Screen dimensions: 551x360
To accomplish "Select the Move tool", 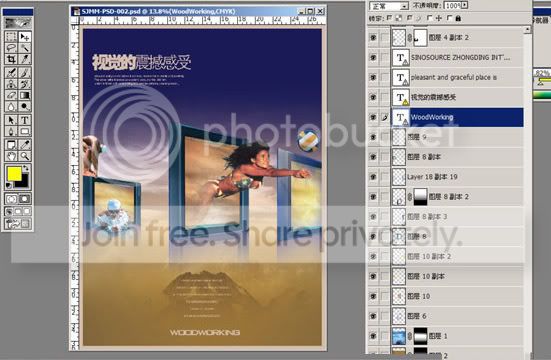I will click(25, 37).
